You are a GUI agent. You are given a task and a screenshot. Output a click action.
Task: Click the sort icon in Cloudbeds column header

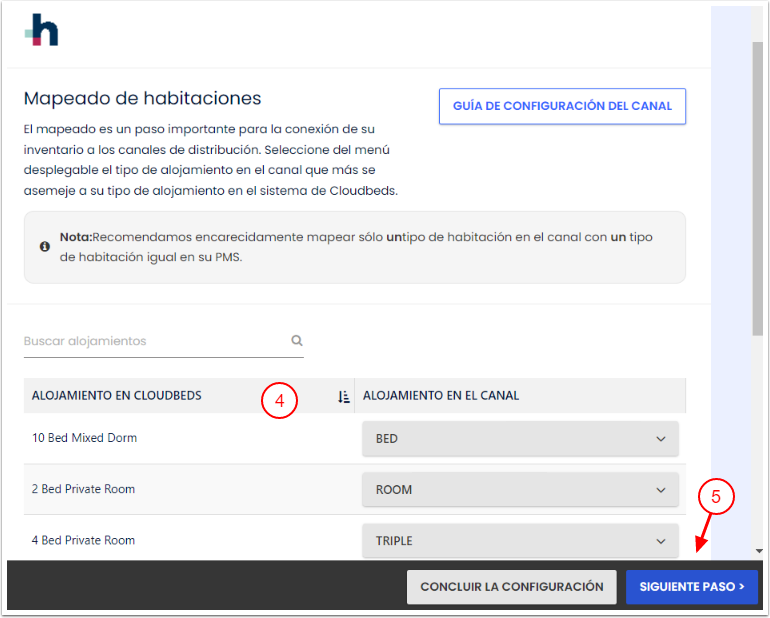344,397
